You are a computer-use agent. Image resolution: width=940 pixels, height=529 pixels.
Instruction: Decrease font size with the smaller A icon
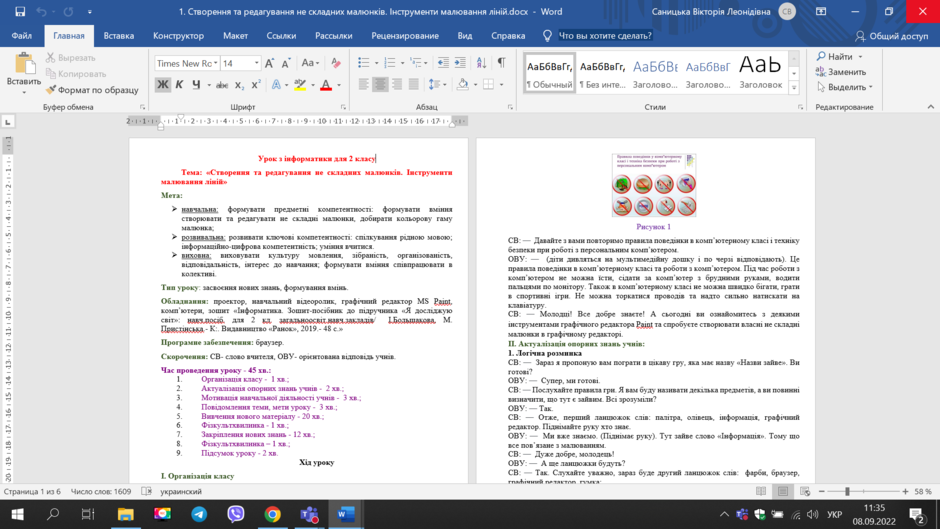click(286, 63)
